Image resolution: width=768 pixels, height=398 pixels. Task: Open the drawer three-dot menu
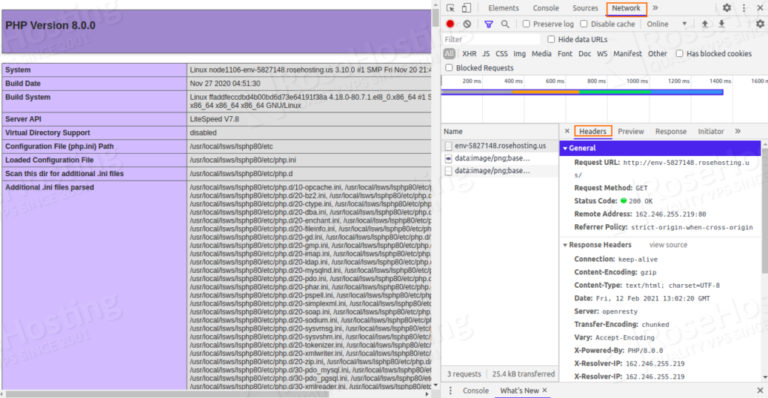point(451,390)
